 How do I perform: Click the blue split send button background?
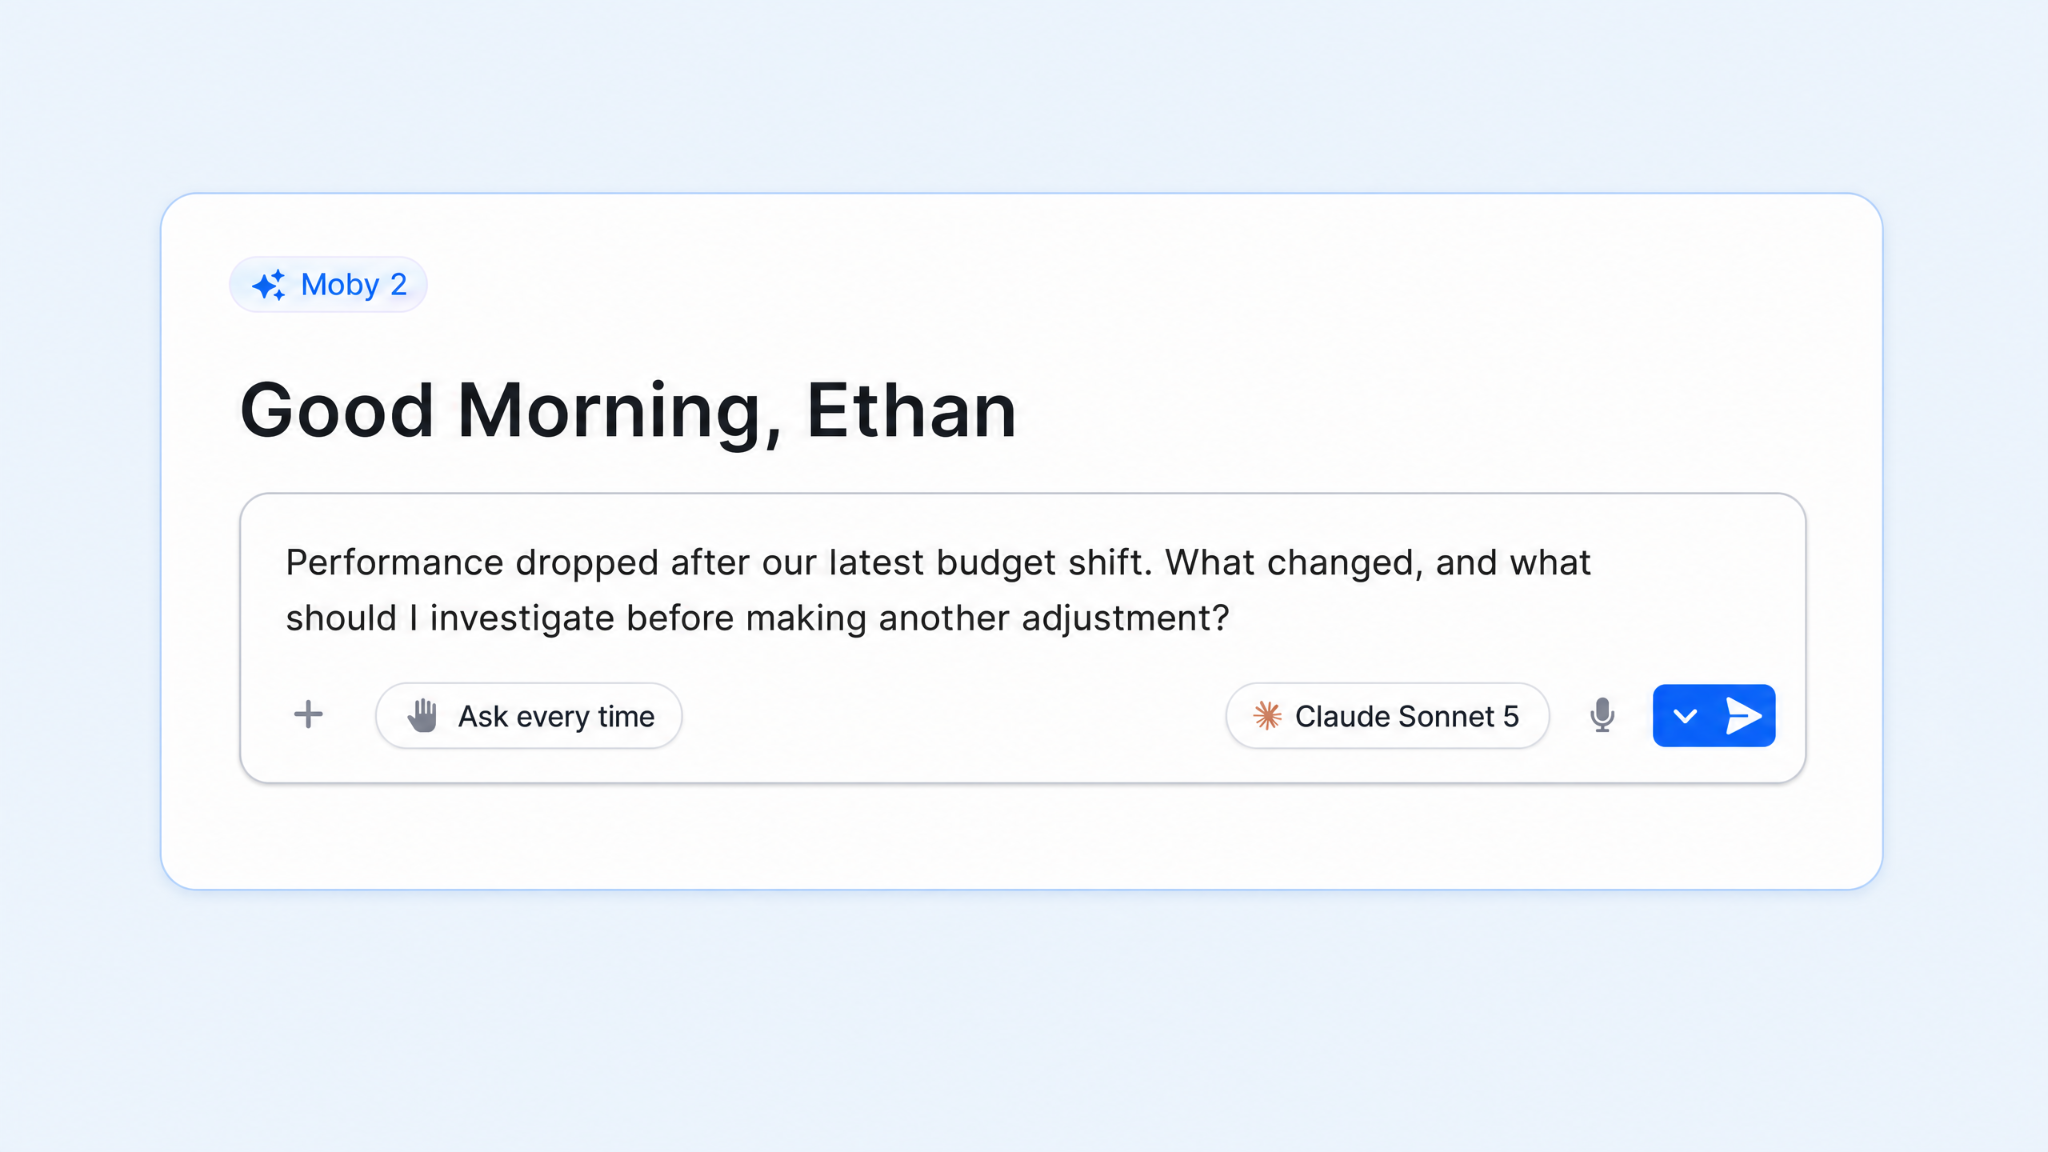tap(1714, 715)
